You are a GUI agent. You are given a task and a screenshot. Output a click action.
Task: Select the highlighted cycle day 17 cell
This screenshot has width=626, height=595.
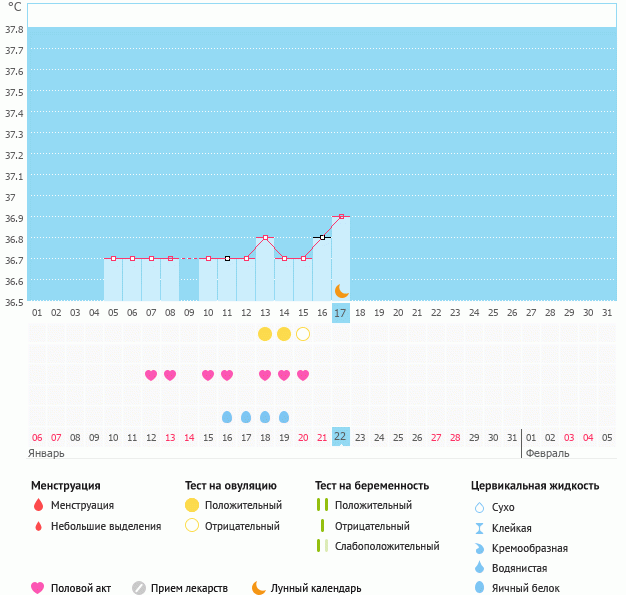click(x=341, y=313)
